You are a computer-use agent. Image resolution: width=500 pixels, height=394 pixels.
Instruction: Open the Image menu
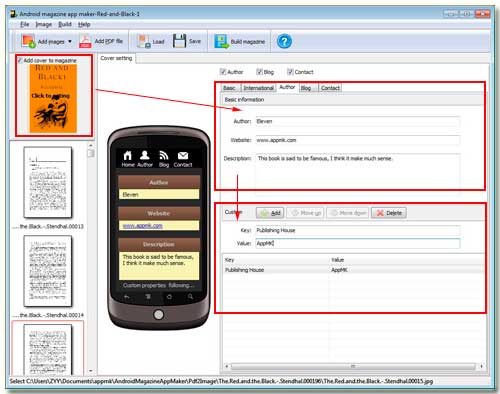pos(44,24)
